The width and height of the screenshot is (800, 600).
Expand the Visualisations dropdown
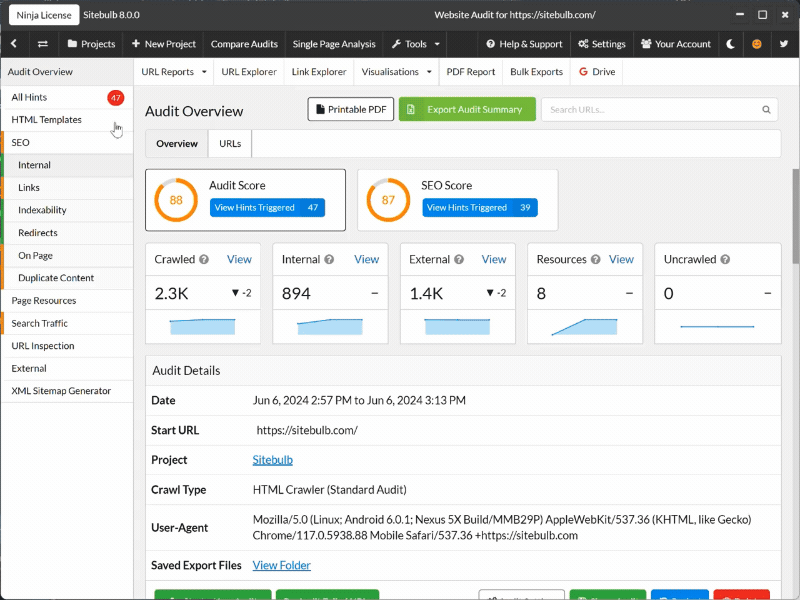pyautogui.click(x=396, y=72)
